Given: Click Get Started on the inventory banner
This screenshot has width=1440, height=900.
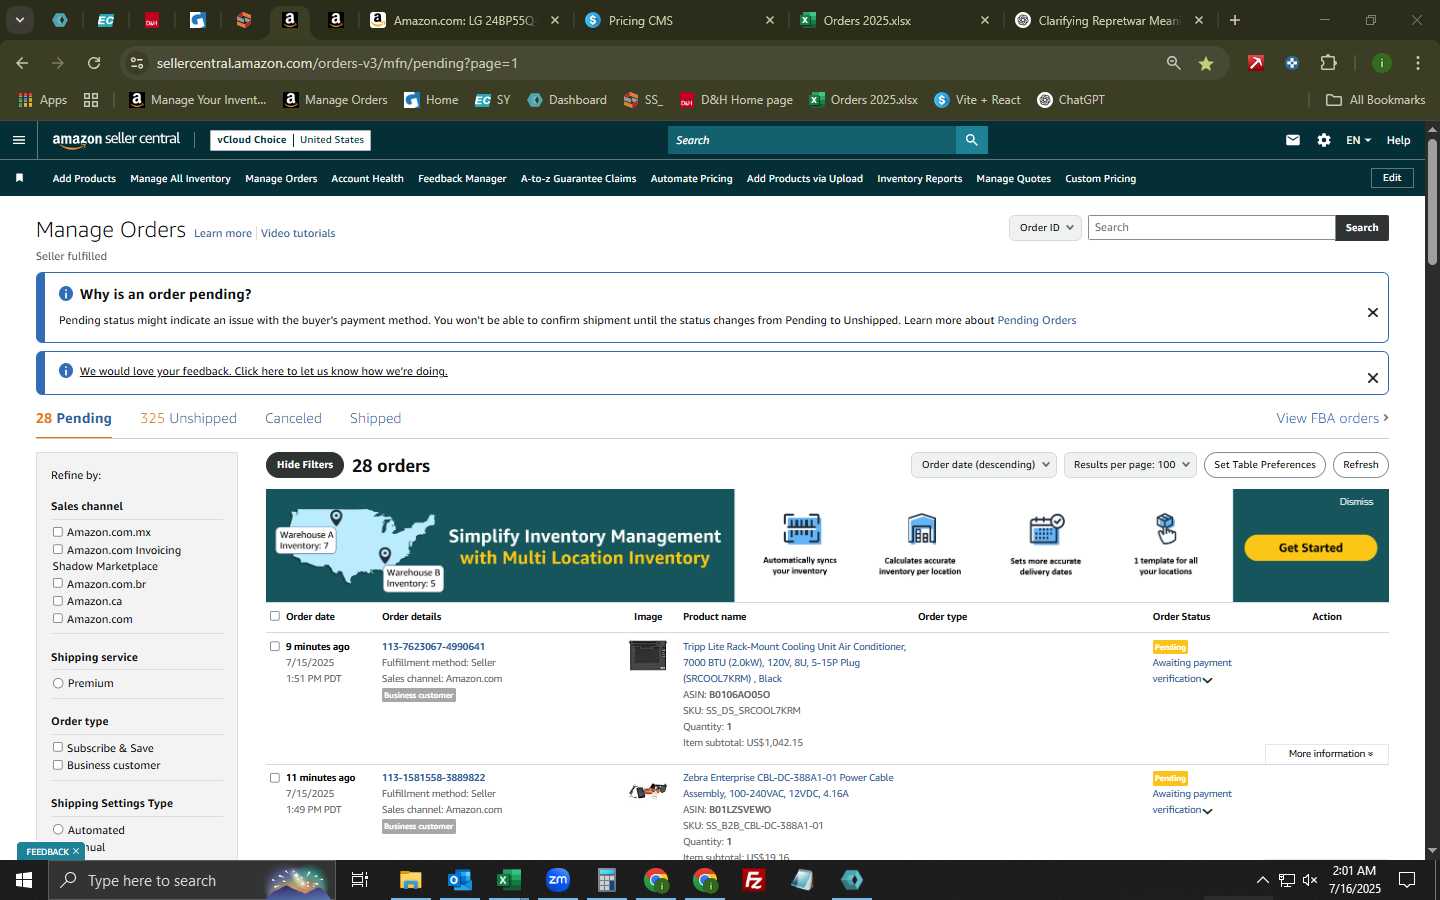Looking at the screenshot, I should pos(1310,548).
